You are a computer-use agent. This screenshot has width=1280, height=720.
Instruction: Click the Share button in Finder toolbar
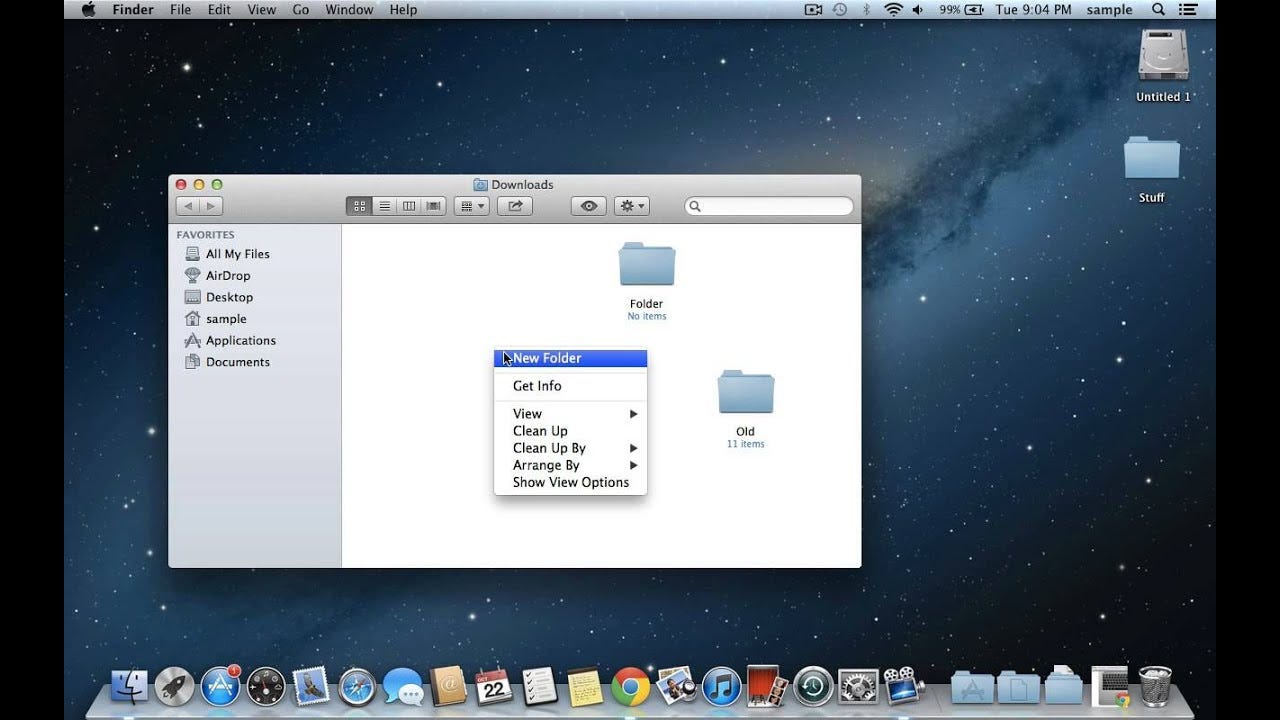(515, 206)
